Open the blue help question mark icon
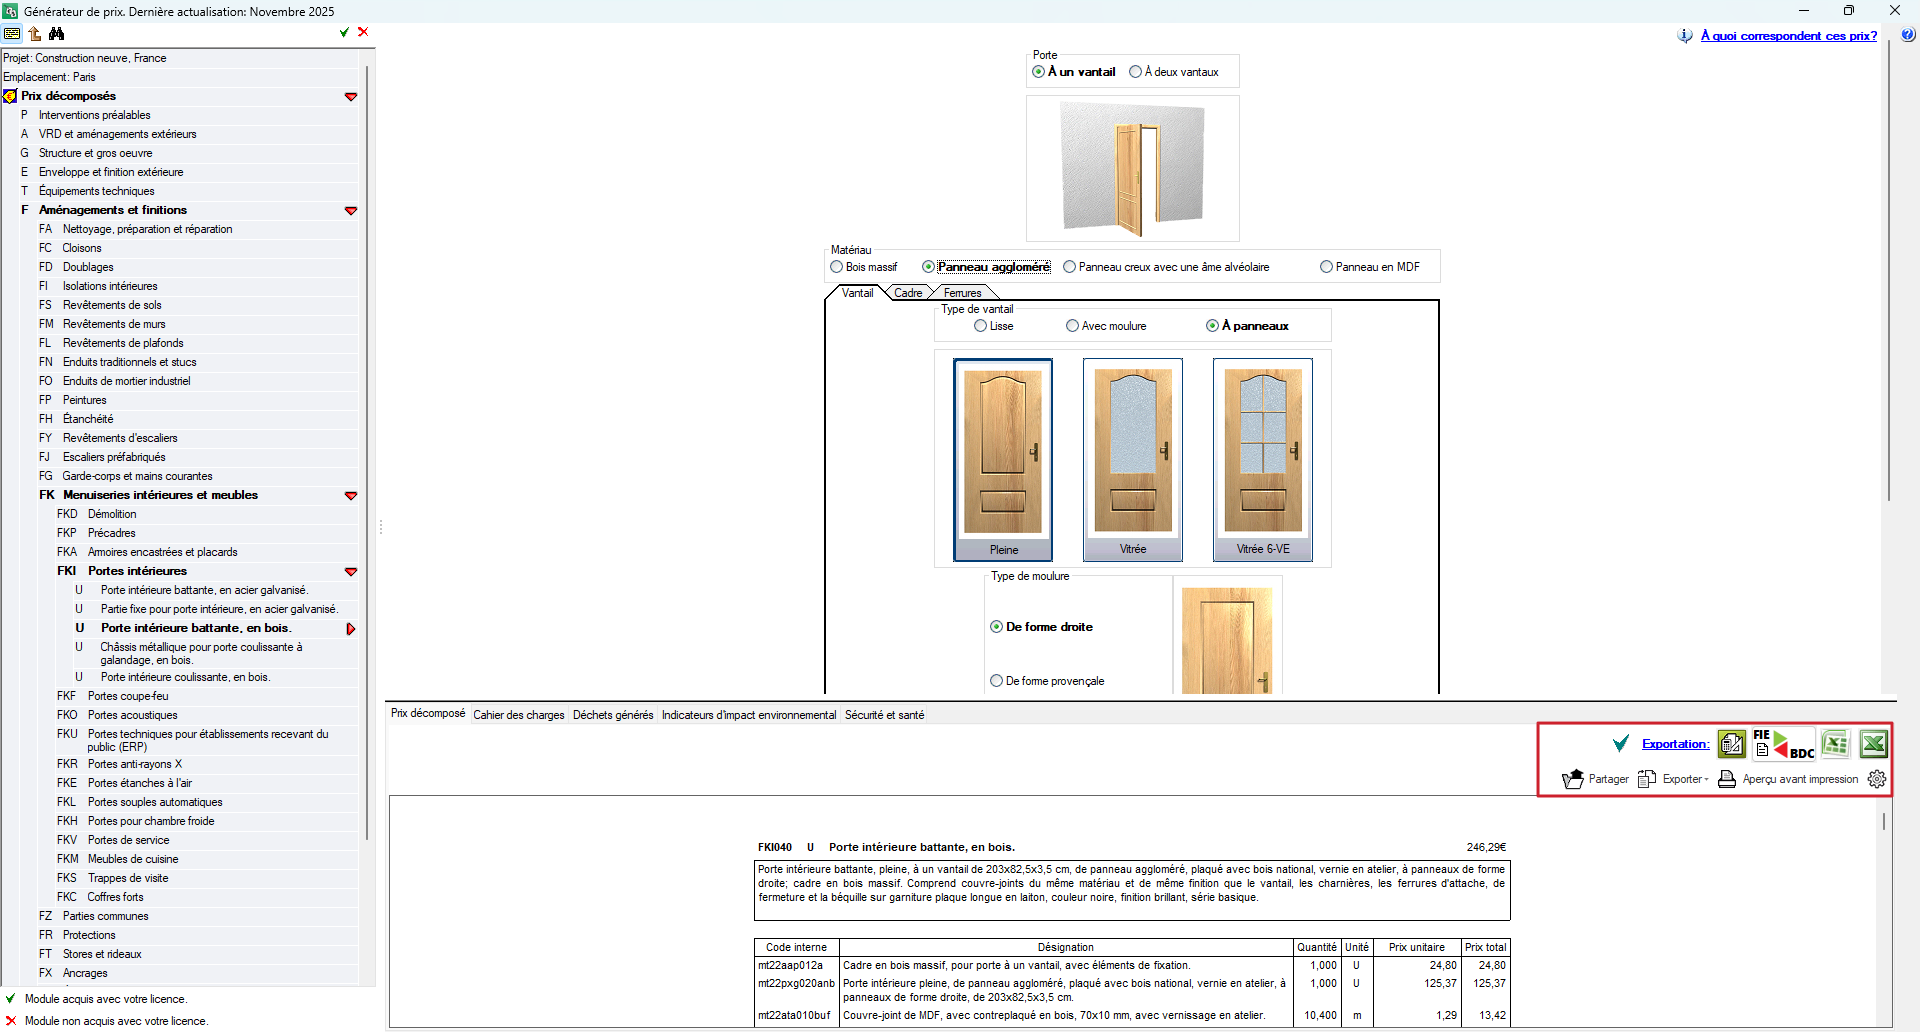Screen dimensions: 1920x1032 pyautogui.click(x=1908, y=35)
